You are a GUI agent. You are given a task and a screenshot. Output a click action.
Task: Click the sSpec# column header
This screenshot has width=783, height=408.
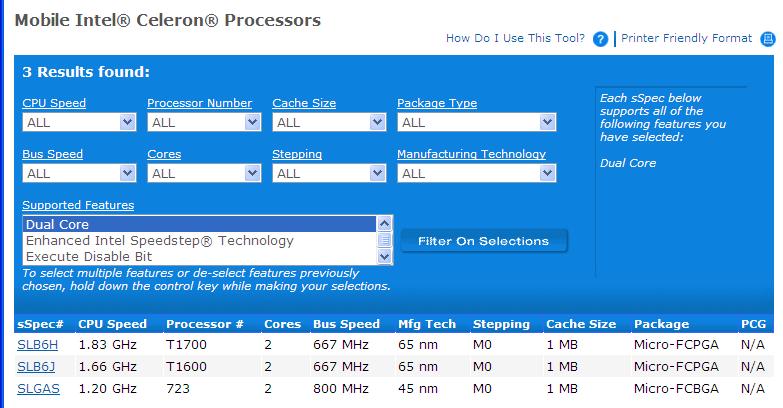pyautogui.click(x=40, y=324)
